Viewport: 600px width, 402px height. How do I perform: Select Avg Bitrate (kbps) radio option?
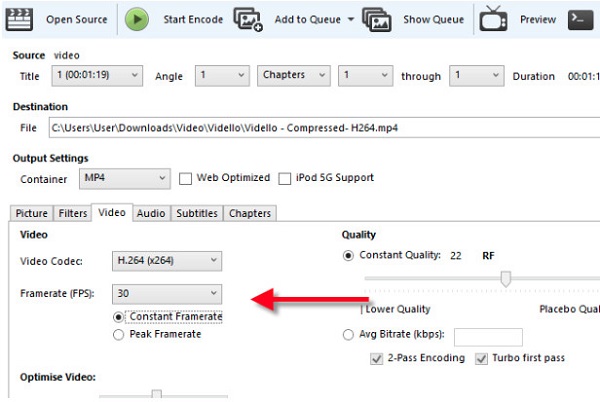point(349,336)
